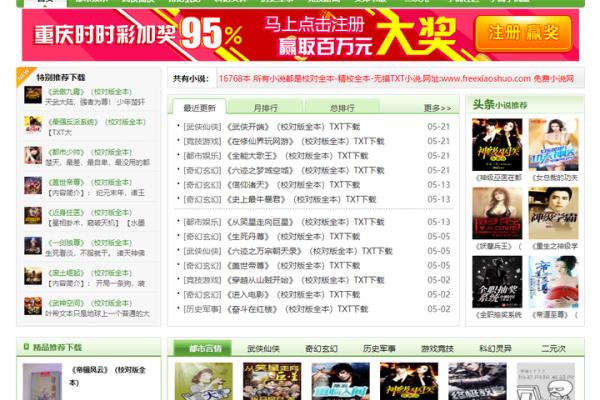The image size is (600, 400).
Task: Open 《六迹之梦域空城》 download link
Action: tap(305, 170)
